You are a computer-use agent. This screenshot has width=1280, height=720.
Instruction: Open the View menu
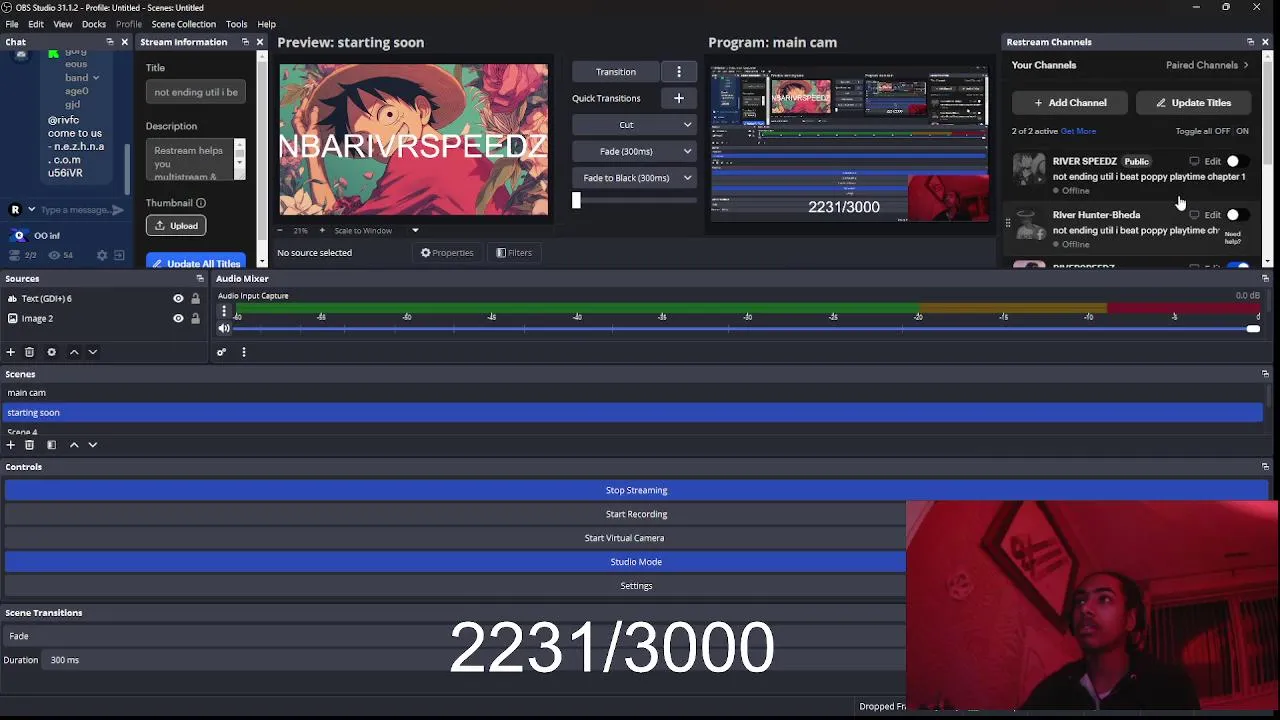(x=62, y=24)
